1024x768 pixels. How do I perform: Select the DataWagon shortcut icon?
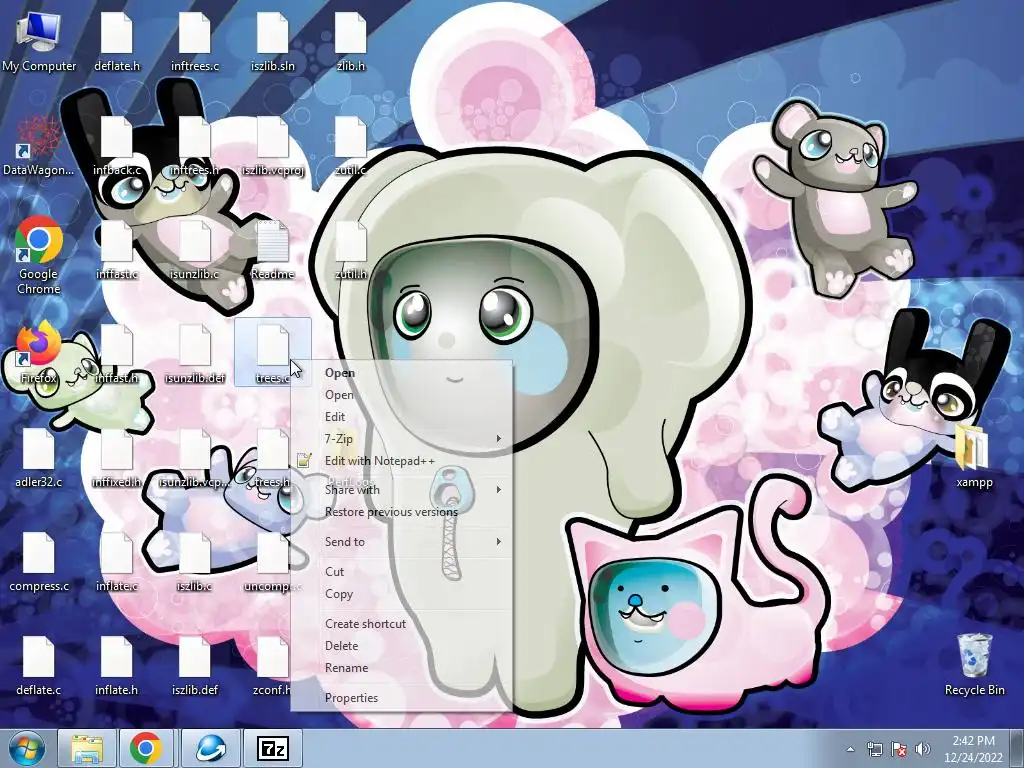tap(39, 146)
